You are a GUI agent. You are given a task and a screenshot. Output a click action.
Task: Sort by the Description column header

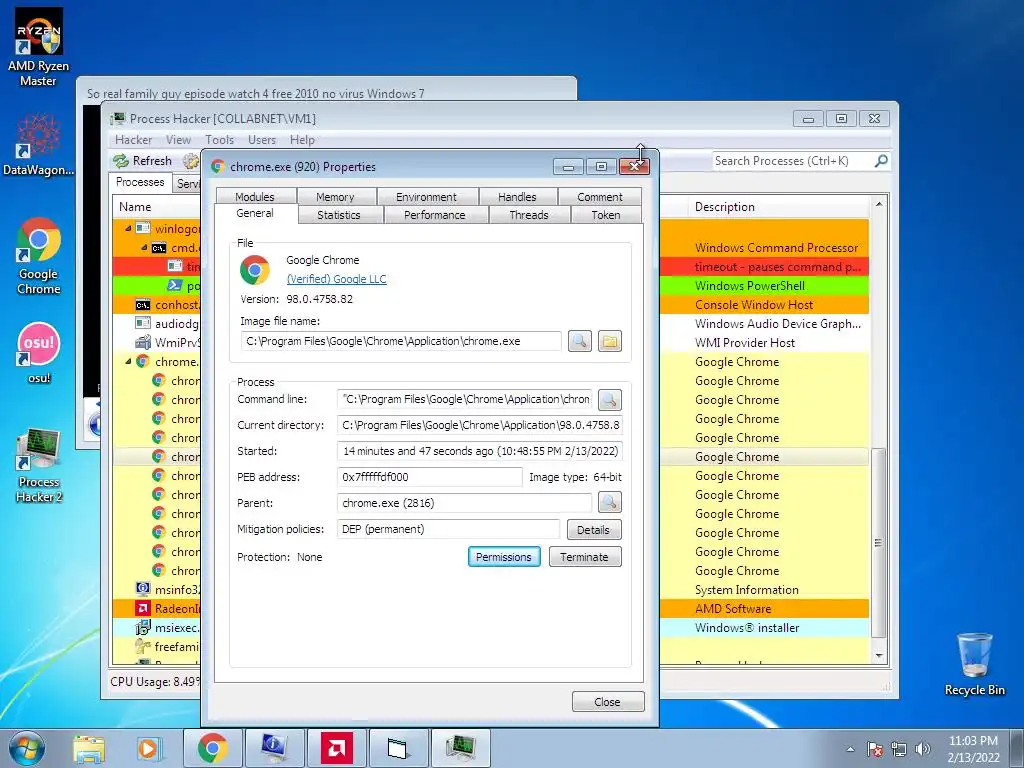click(x=777, y=207)
